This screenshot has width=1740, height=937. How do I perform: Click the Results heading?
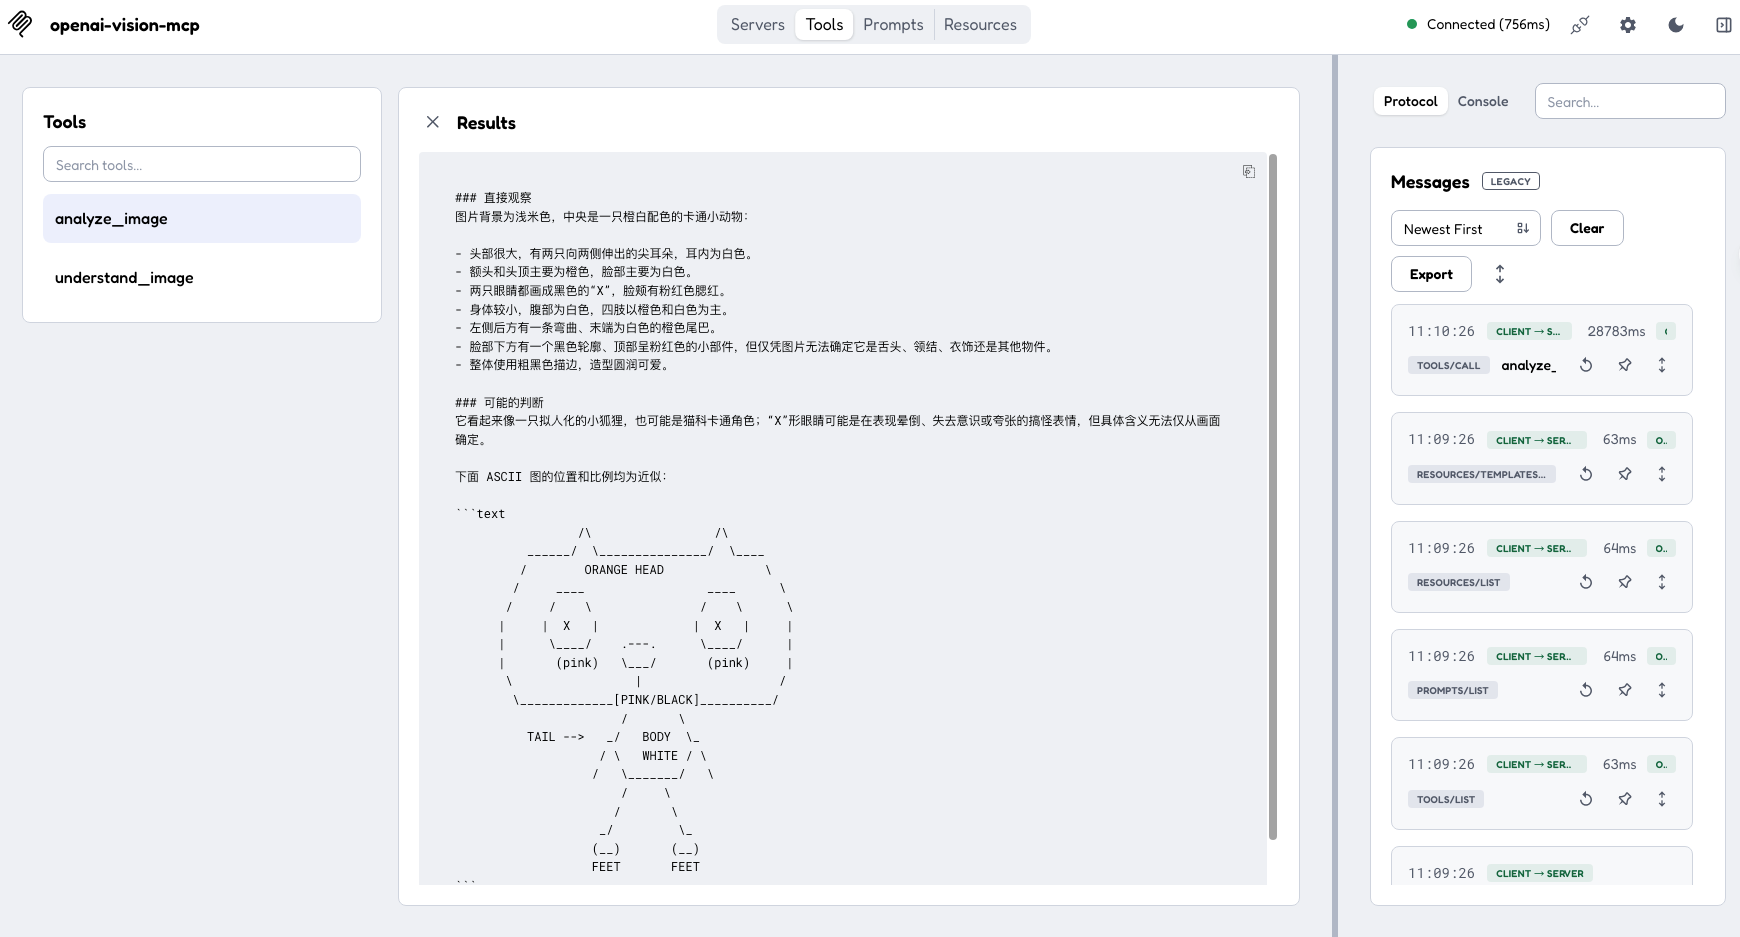click(486, 122)
